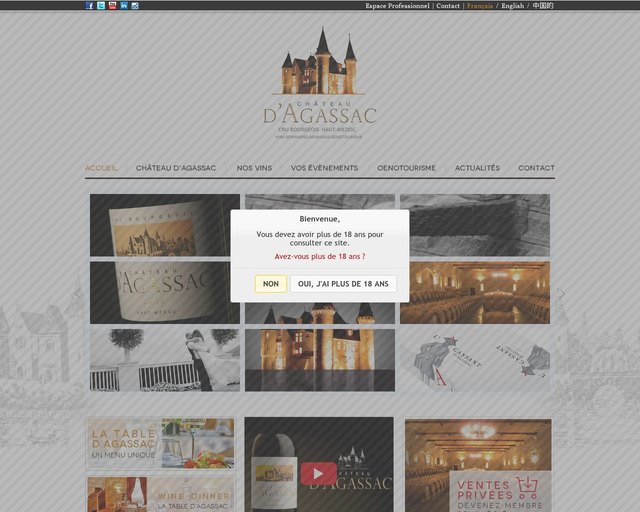Click the stone texture tile top right
The width and height of the screenshot is (640, 512).
tap(475, 225)
